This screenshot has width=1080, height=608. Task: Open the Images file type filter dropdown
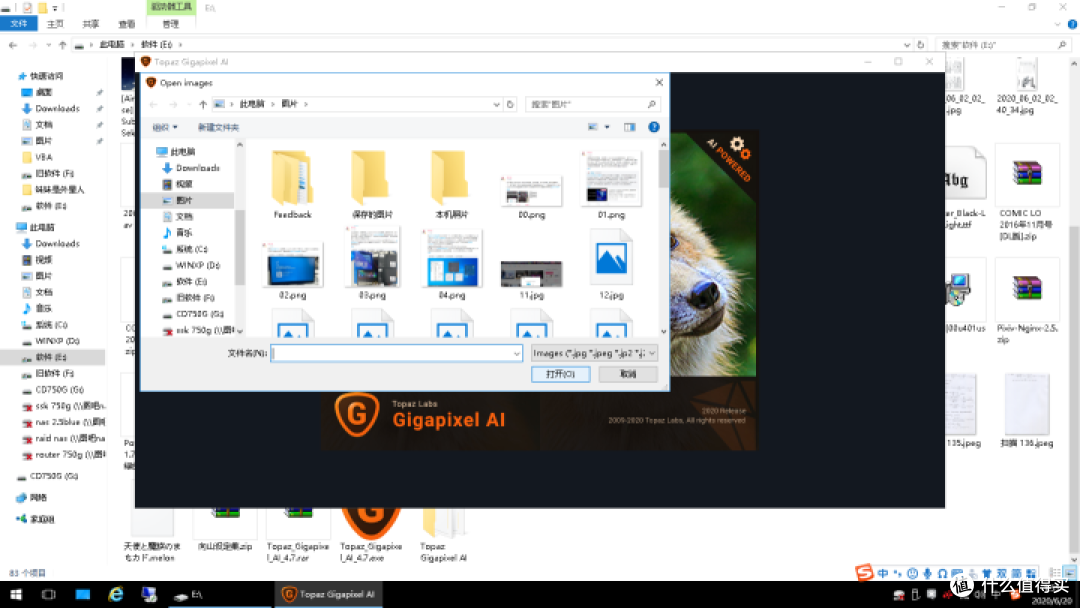coord(594,353)
